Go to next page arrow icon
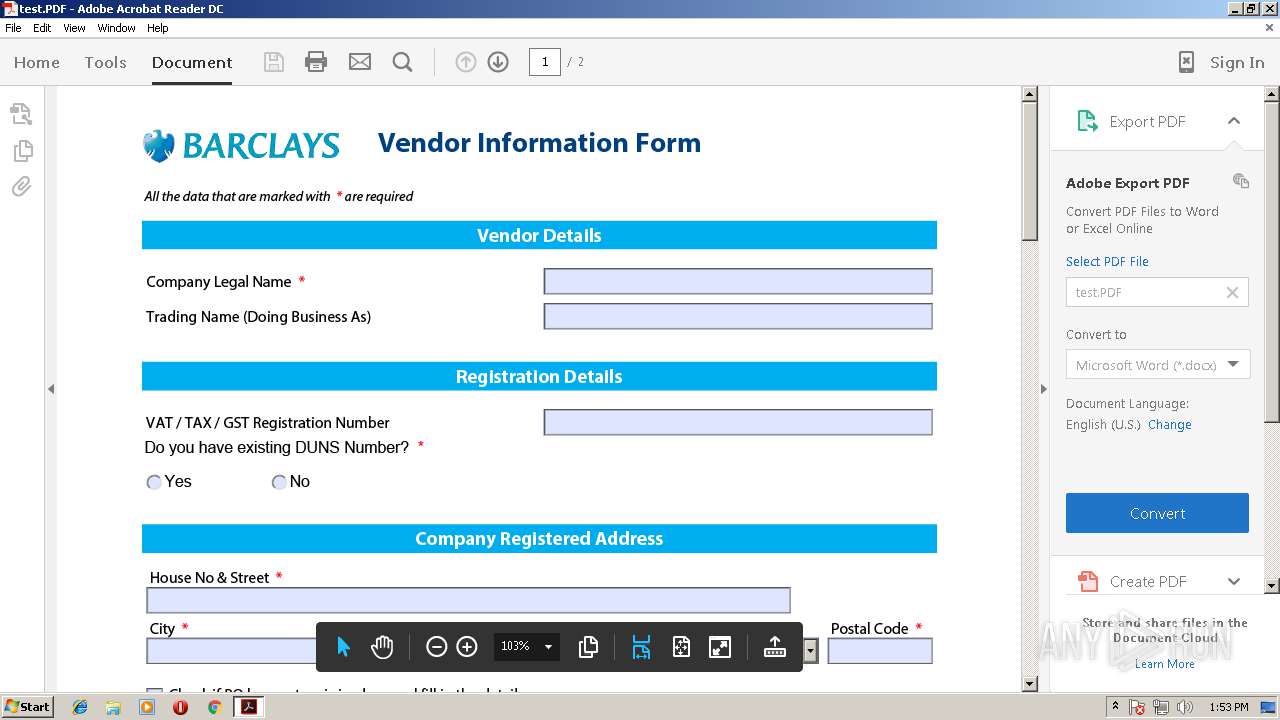This screenshot has width=1280, height=720. coord(498,62)
